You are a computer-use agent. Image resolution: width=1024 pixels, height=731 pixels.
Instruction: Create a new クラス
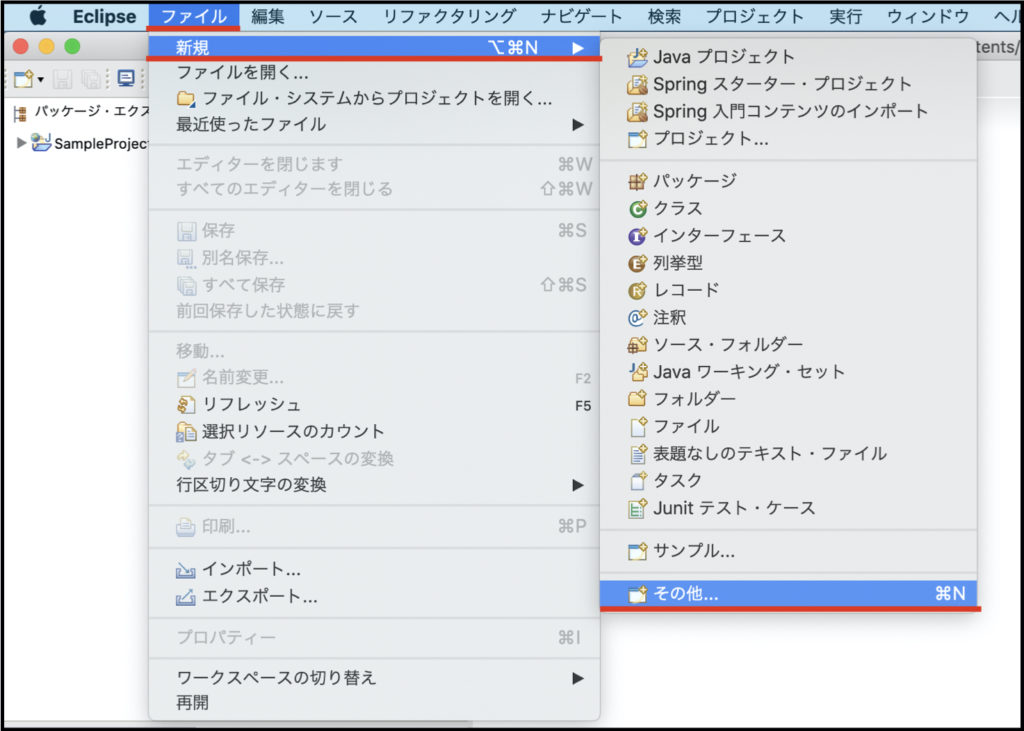788,208
